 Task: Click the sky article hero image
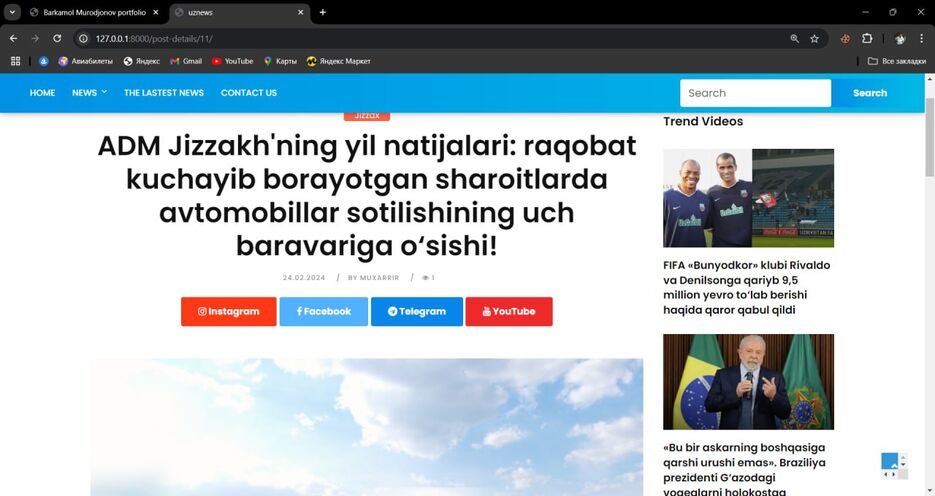tap(367, 427)
